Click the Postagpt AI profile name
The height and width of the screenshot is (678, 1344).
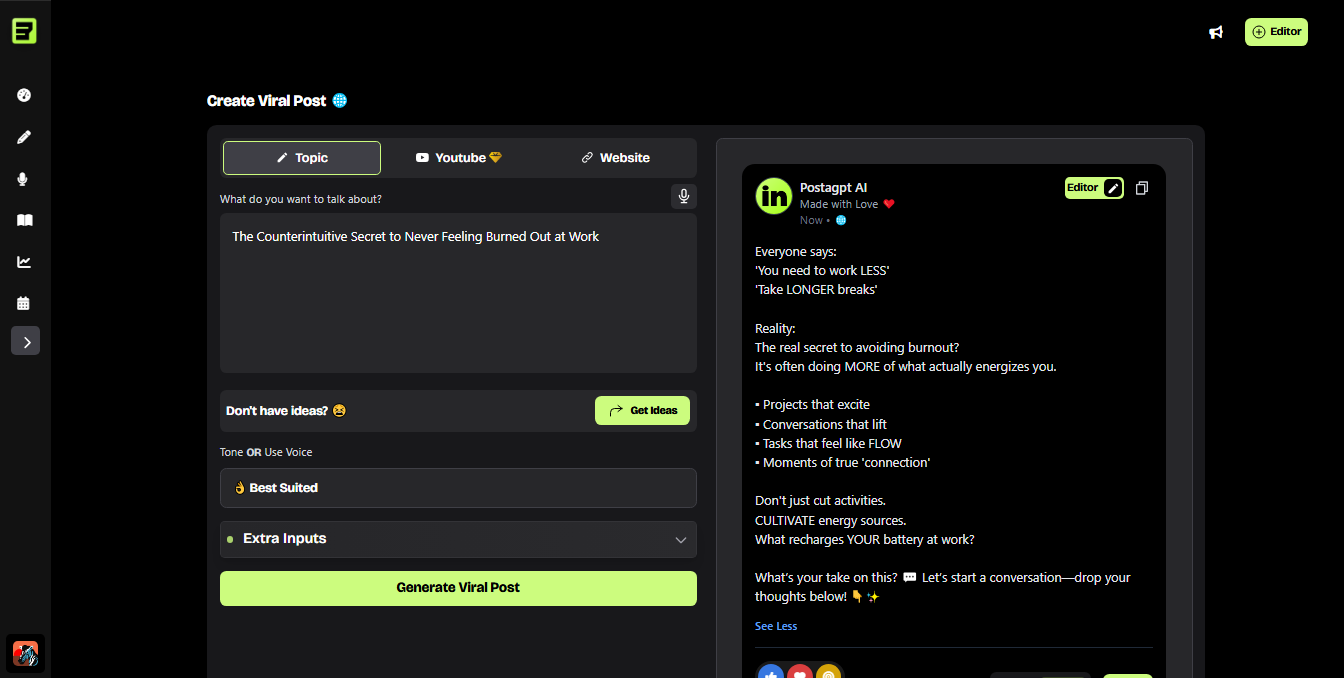tap(833, 188)
